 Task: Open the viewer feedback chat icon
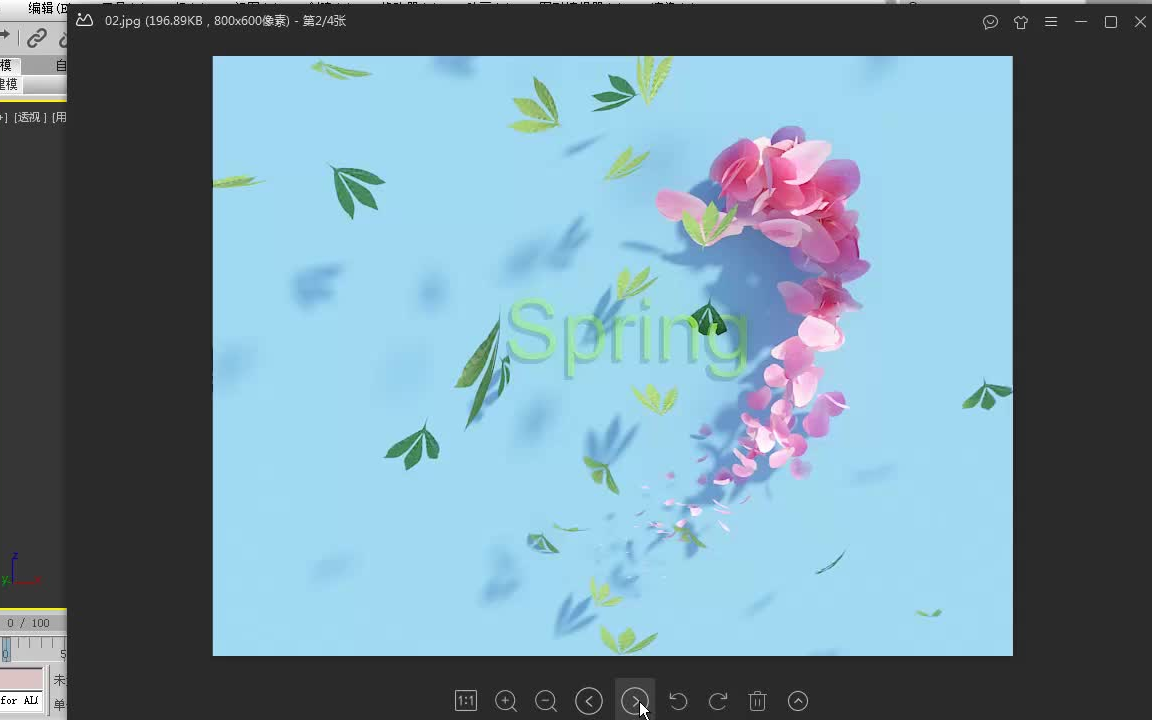[x=990, y=21]
